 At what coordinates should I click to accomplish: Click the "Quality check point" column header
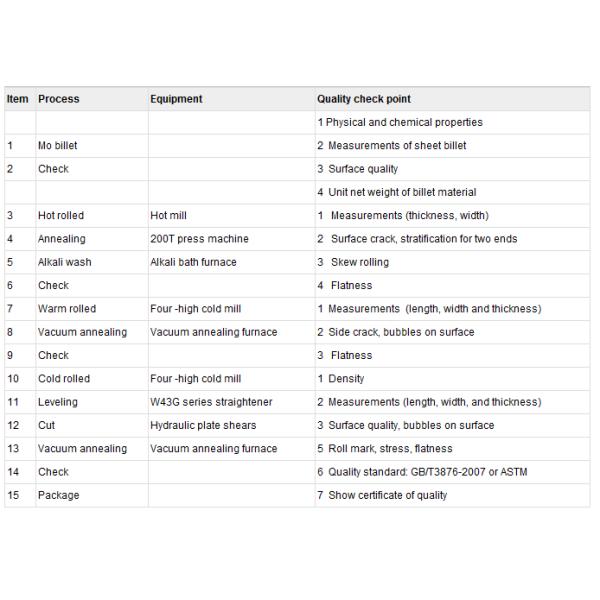[x=364, y=99]
